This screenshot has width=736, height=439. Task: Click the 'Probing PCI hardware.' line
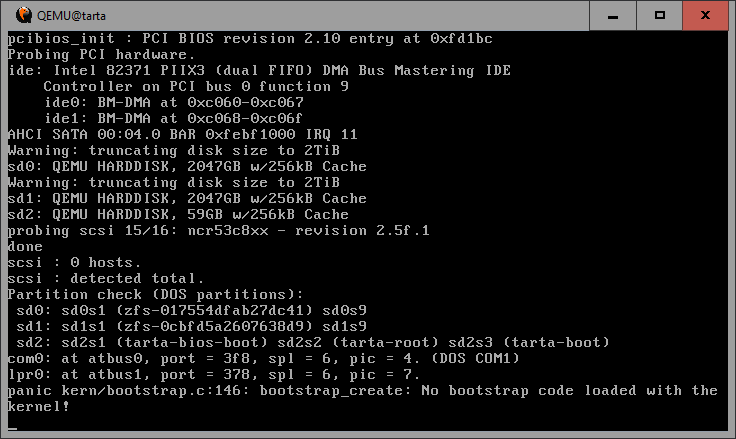click(x=101, y=54)
